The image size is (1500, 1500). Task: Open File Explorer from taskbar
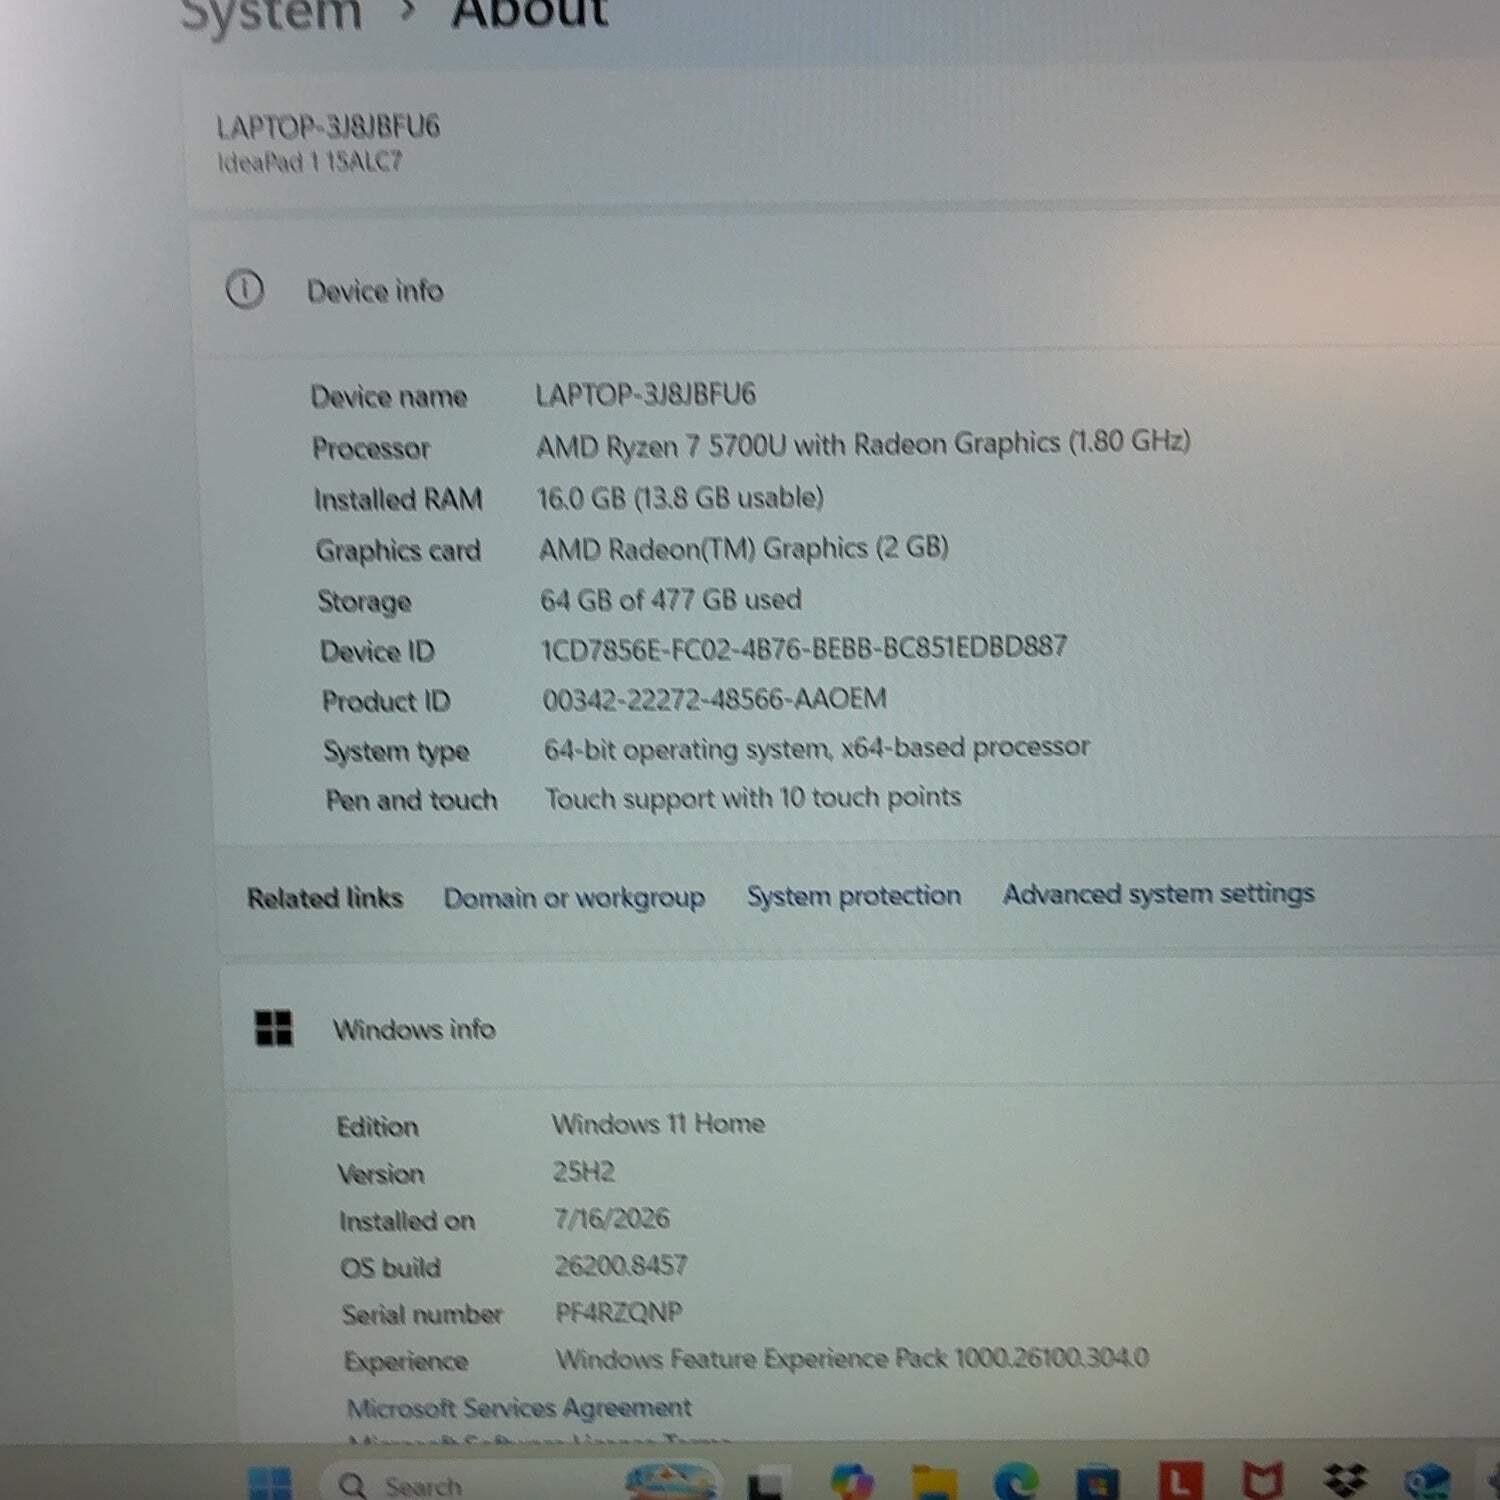(935, 1483)
